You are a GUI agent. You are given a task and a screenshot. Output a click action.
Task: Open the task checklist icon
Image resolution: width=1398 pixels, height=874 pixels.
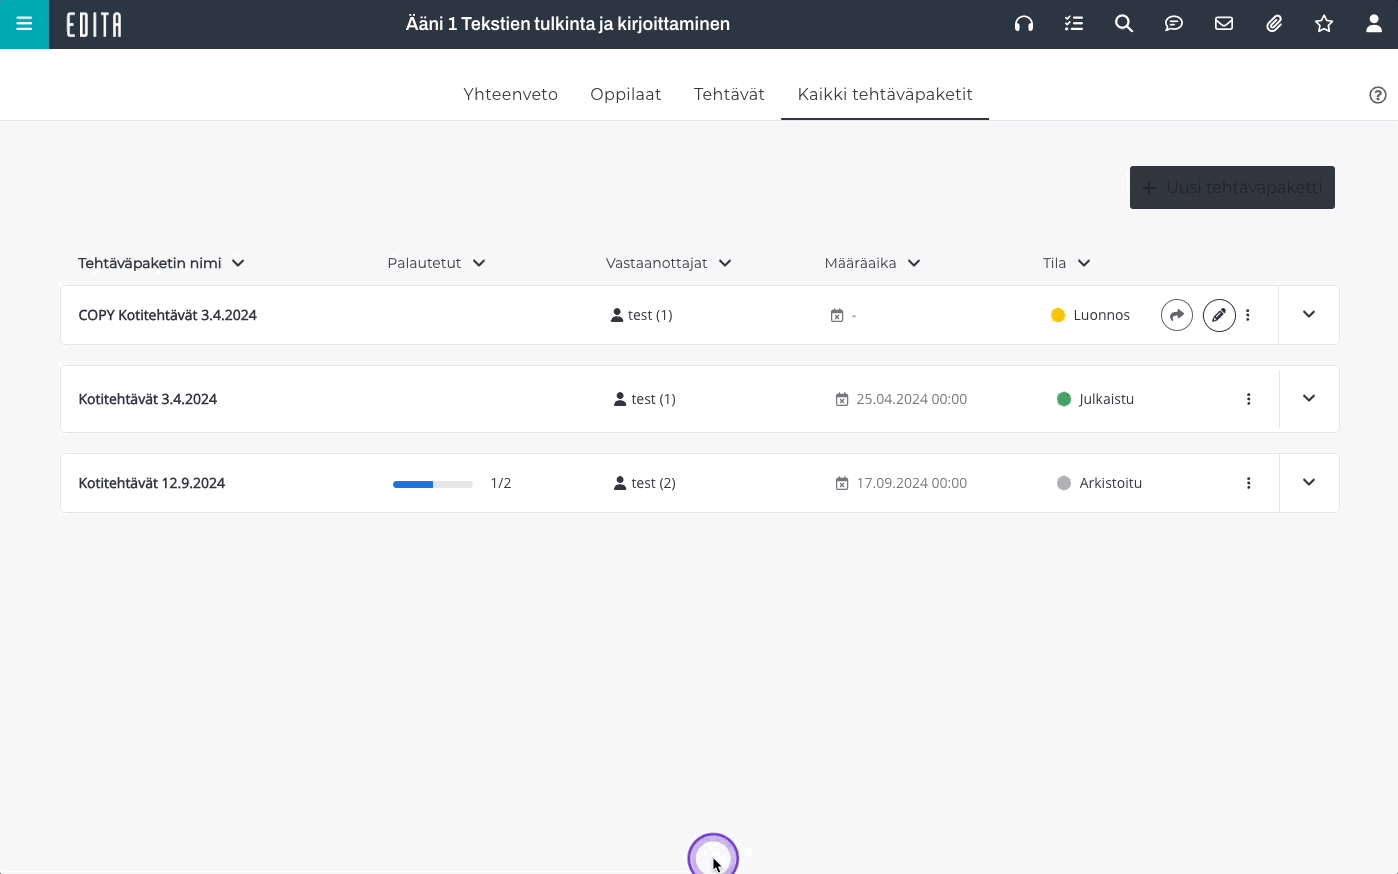1074,24
